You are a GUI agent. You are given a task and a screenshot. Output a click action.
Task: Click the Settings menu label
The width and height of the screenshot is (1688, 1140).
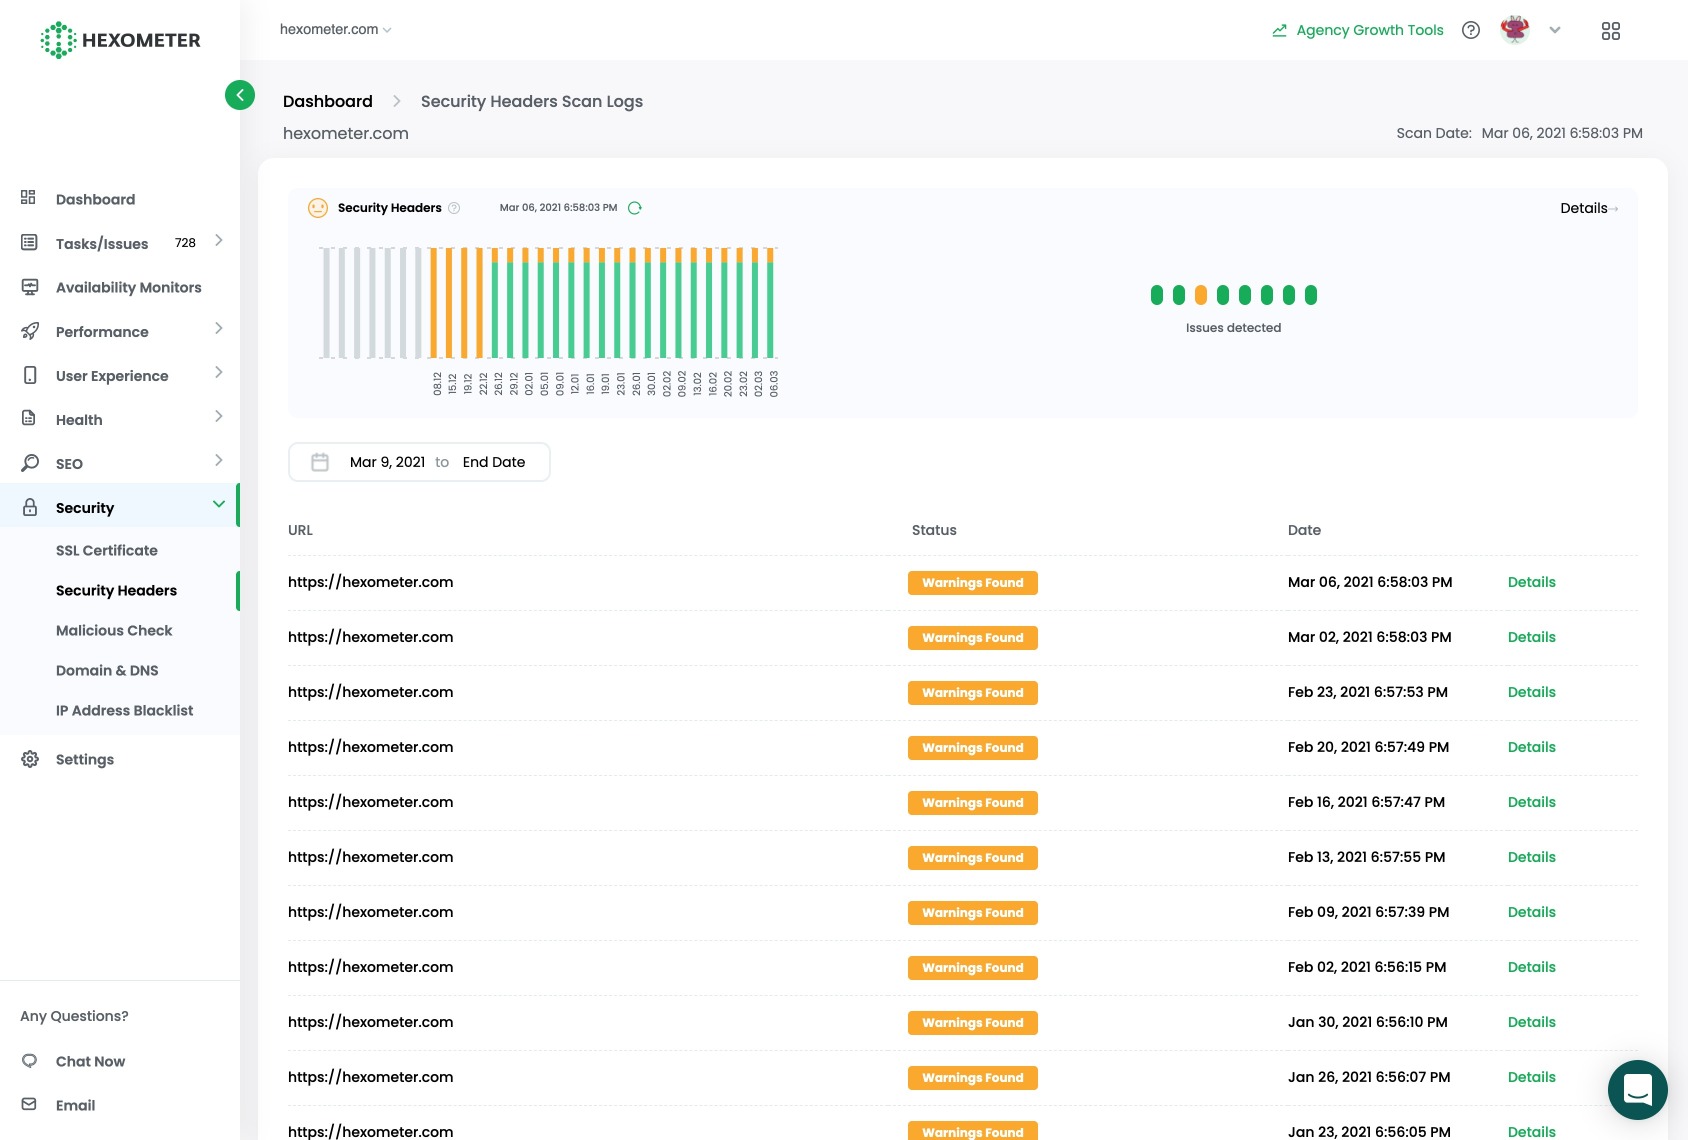click(x=85, y=759)
